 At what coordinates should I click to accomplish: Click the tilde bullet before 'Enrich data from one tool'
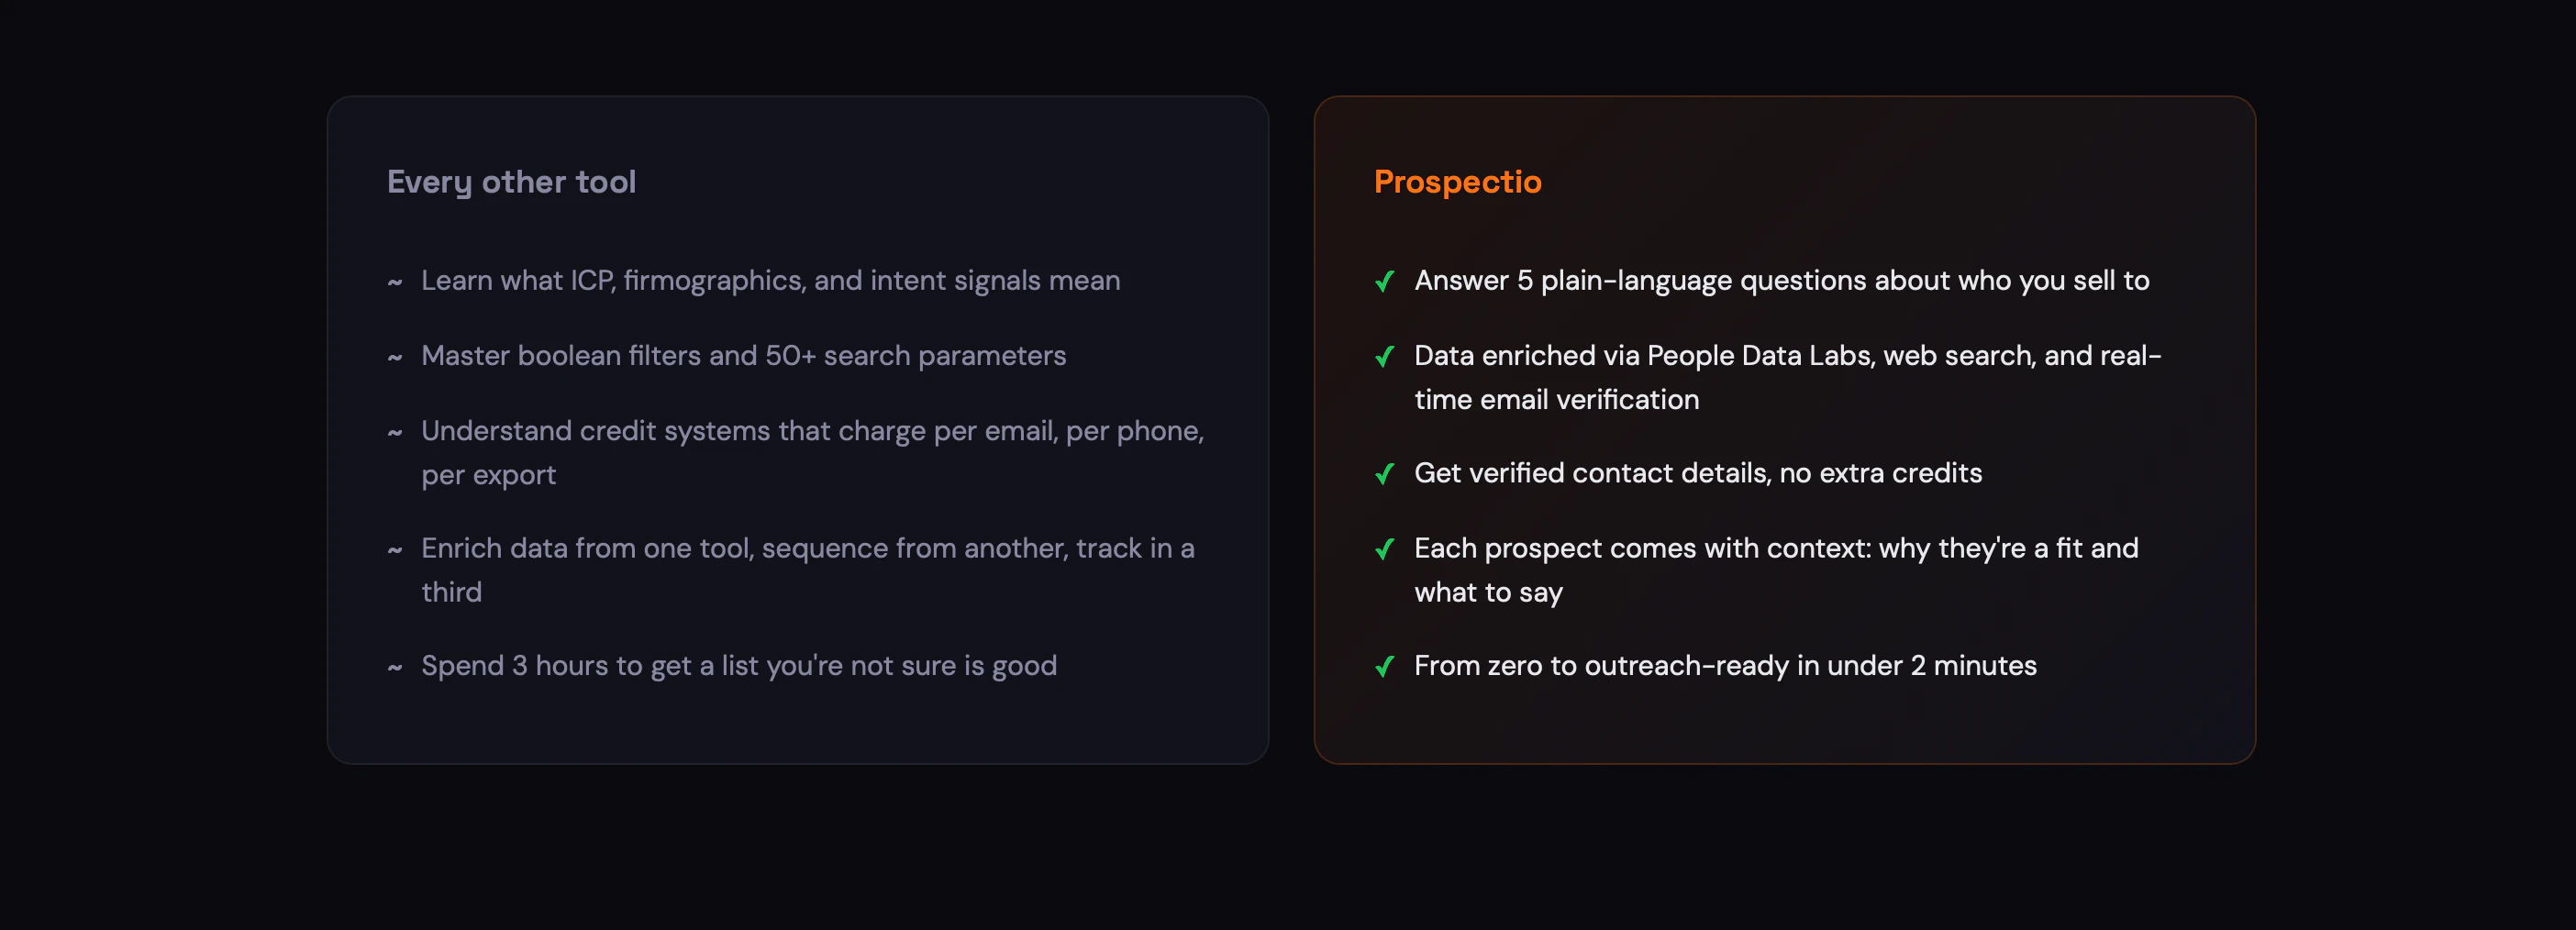395,550
